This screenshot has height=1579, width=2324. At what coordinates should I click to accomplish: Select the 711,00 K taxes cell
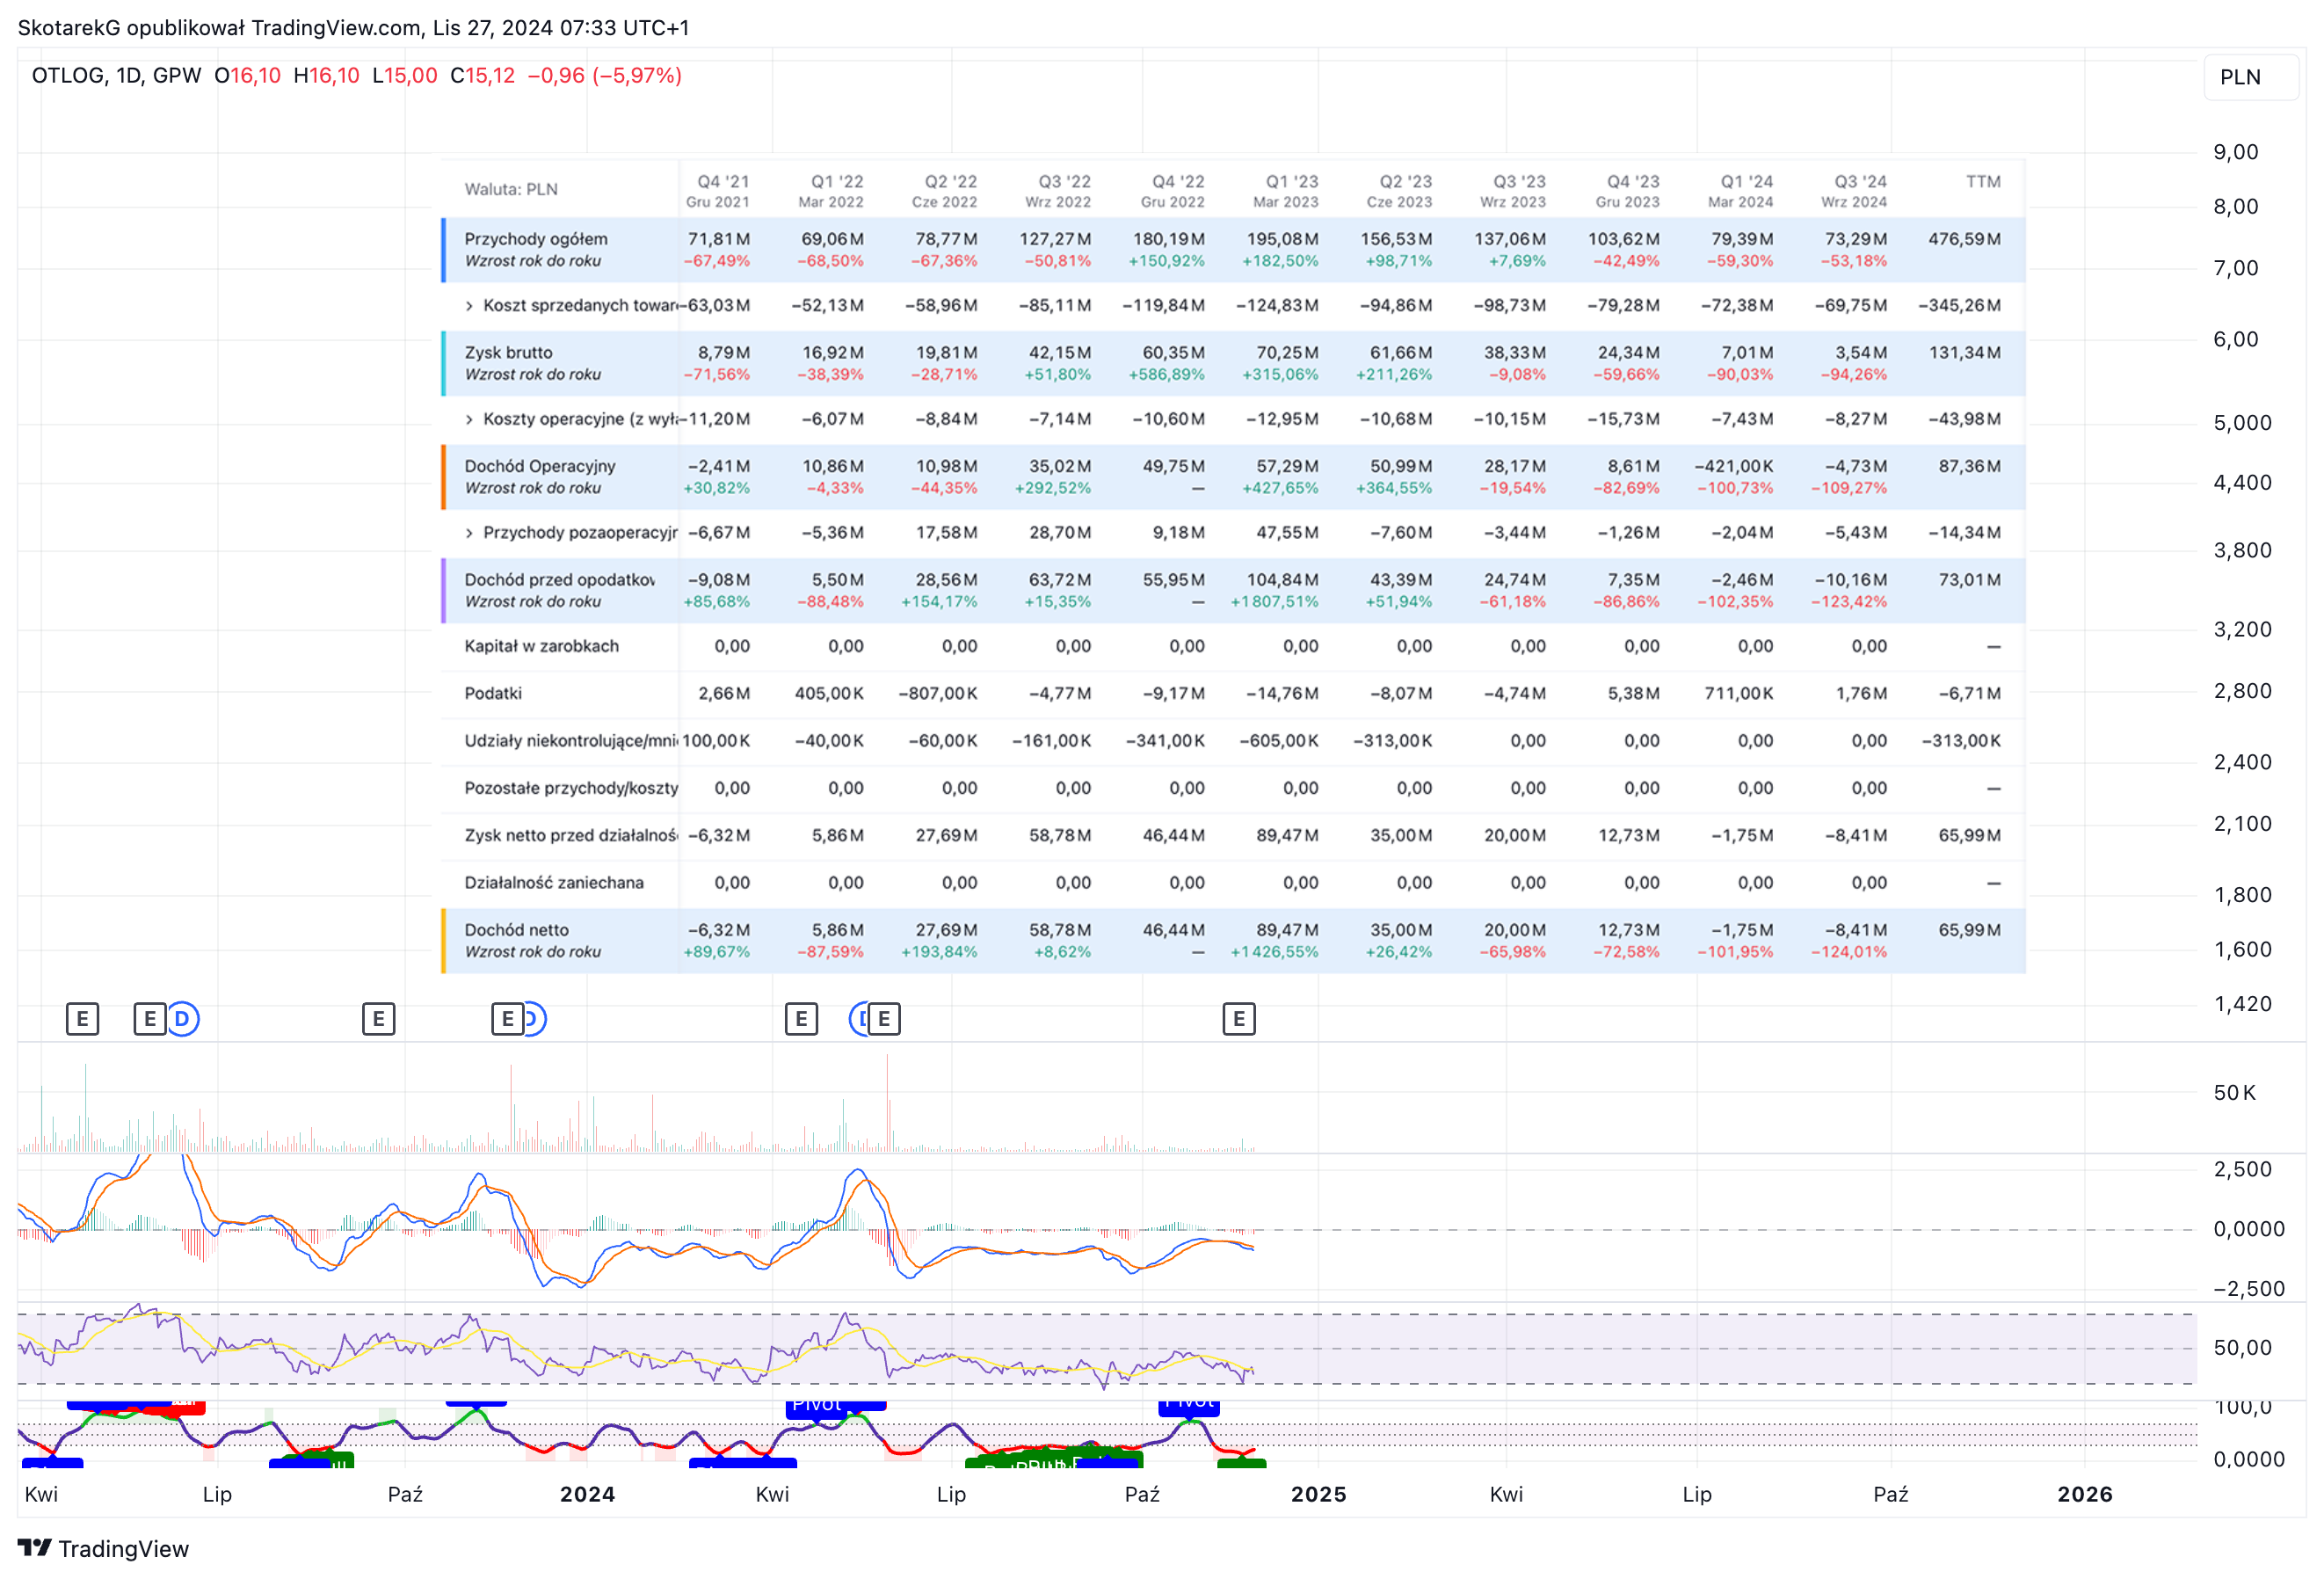click(1739, 694)
